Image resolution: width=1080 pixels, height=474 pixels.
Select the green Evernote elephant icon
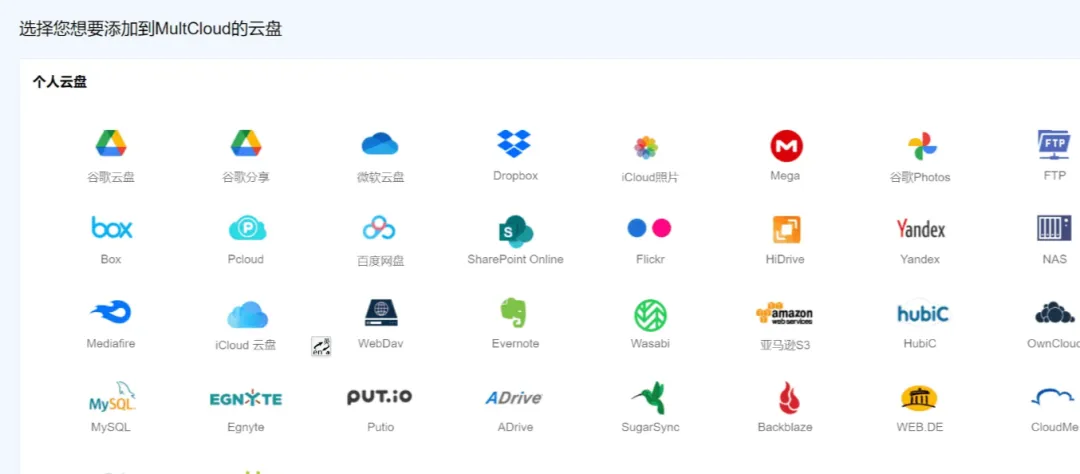(x=513, y=312)
